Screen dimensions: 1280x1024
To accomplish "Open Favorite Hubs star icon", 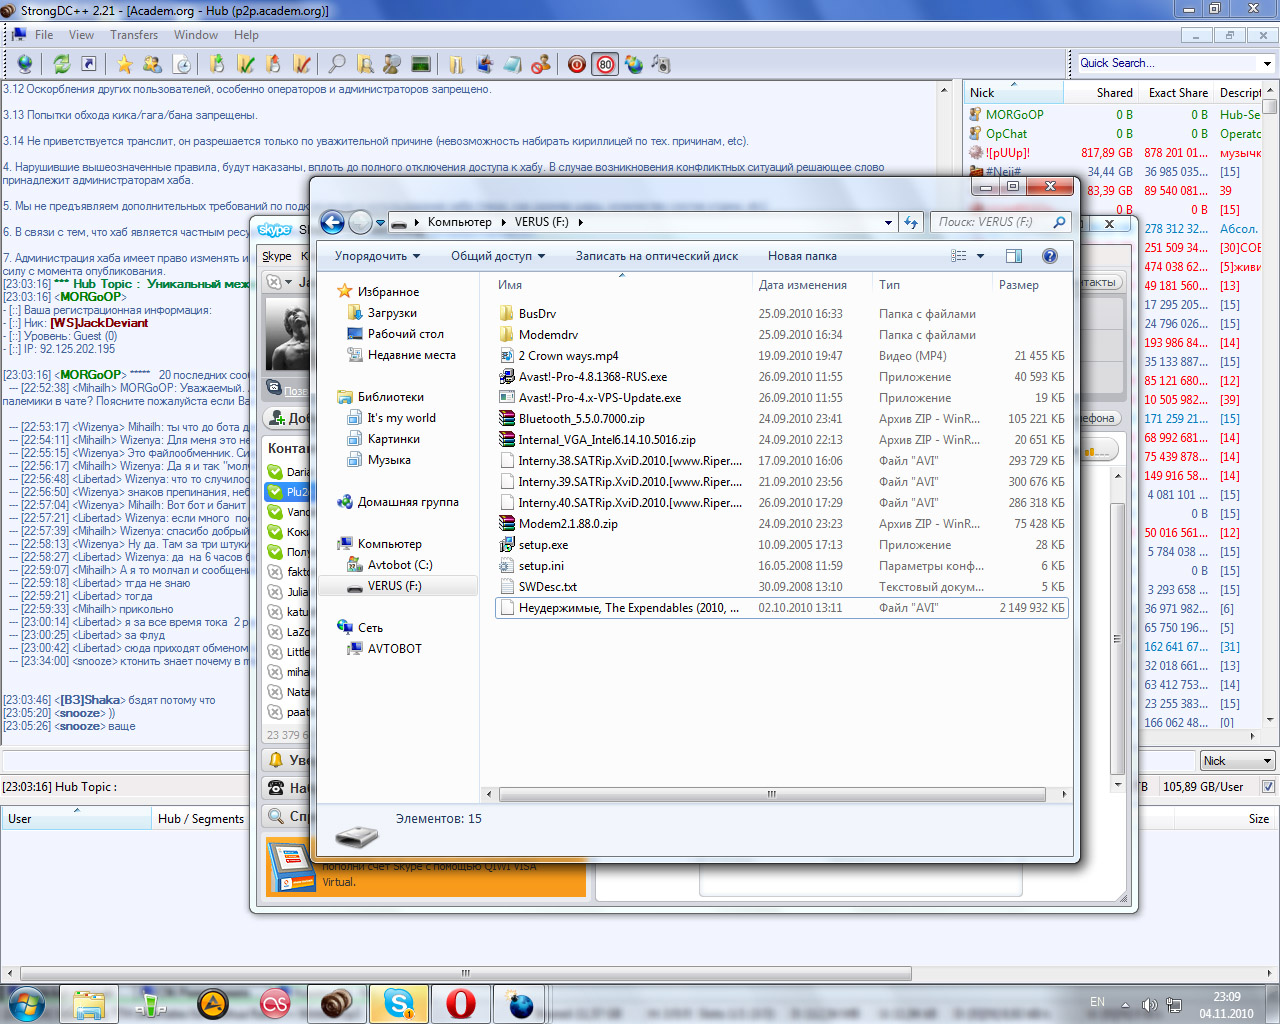I will pos(124,64).
